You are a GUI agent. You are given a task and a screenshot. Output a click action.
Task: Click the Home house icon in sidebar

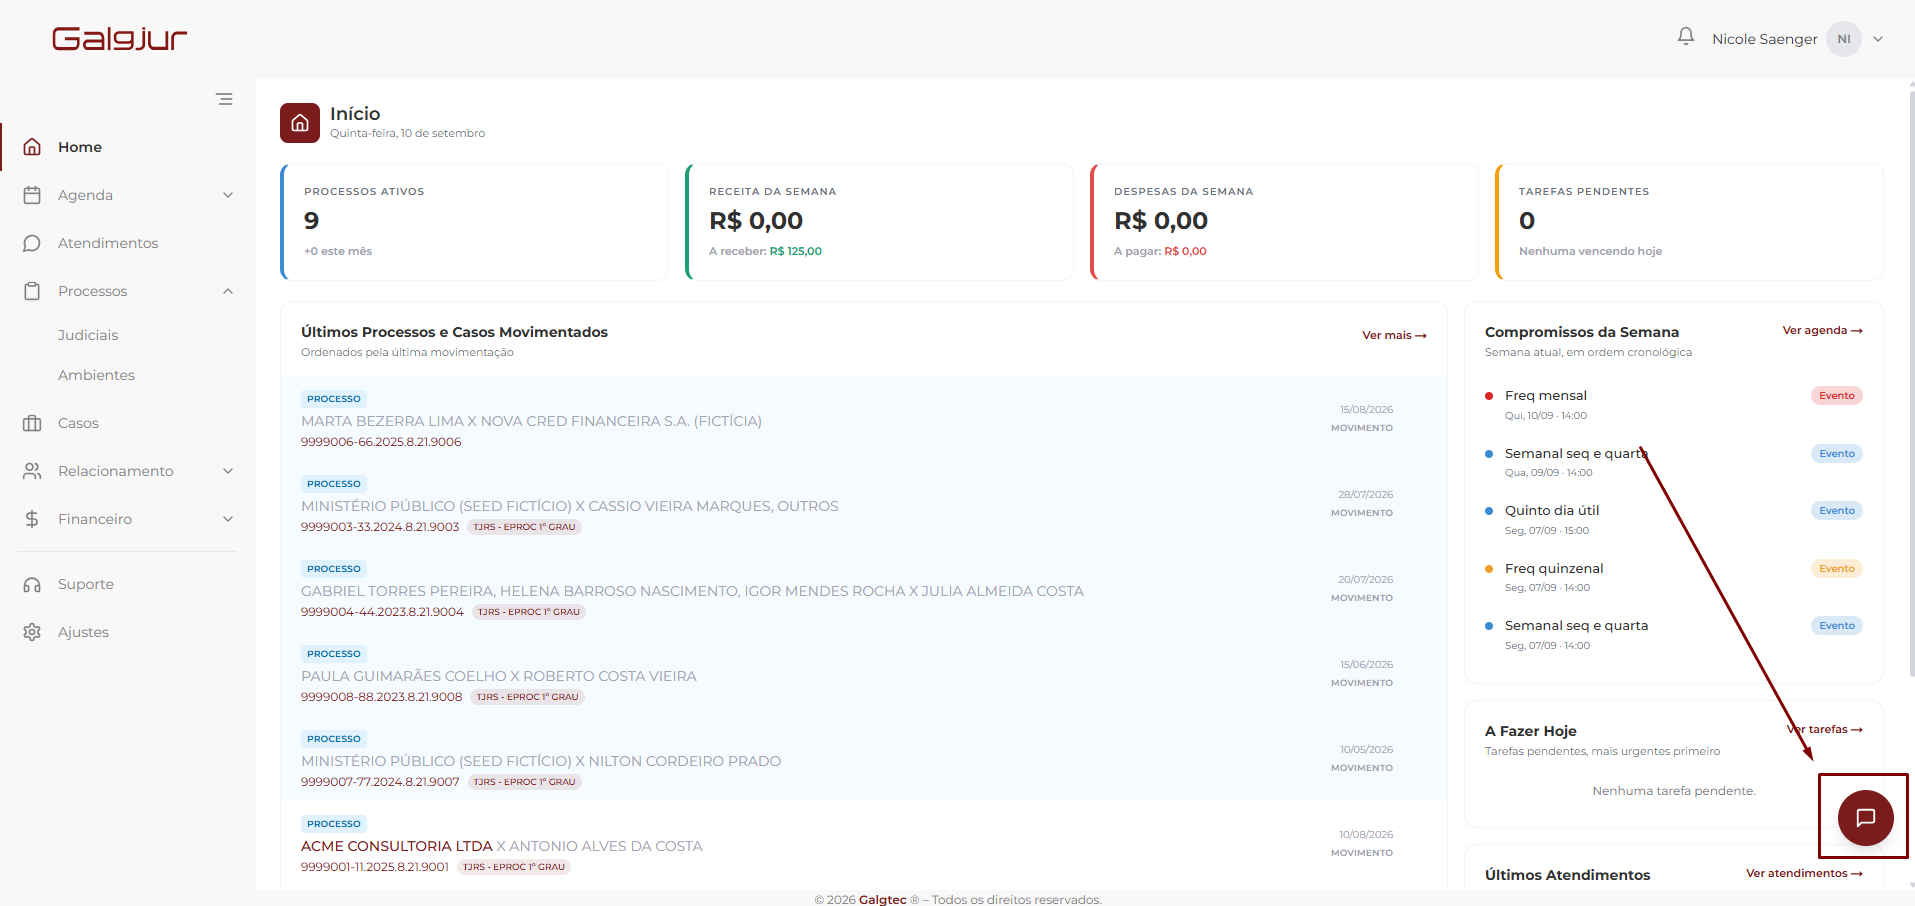(32, 147)
